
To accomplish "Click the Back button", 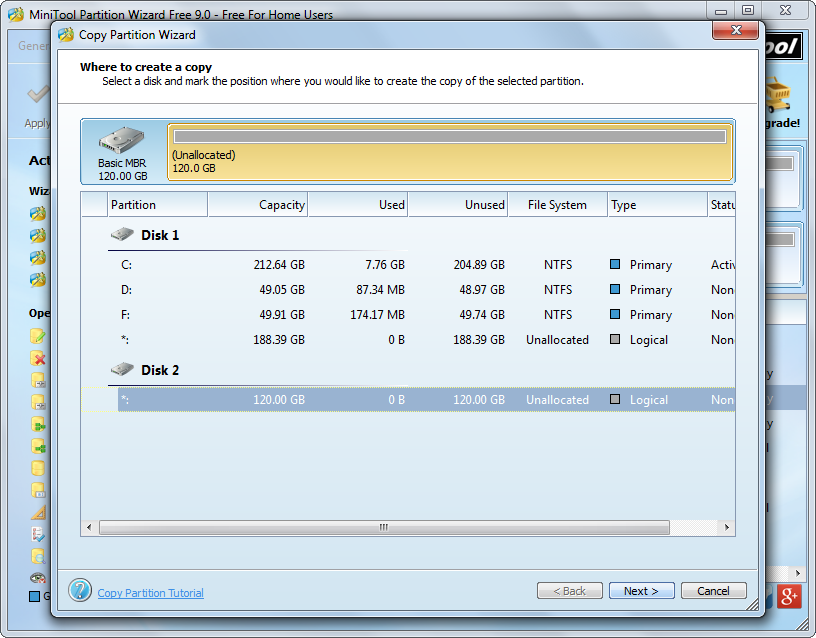I will pyautogui.click(x=570, y=591).
